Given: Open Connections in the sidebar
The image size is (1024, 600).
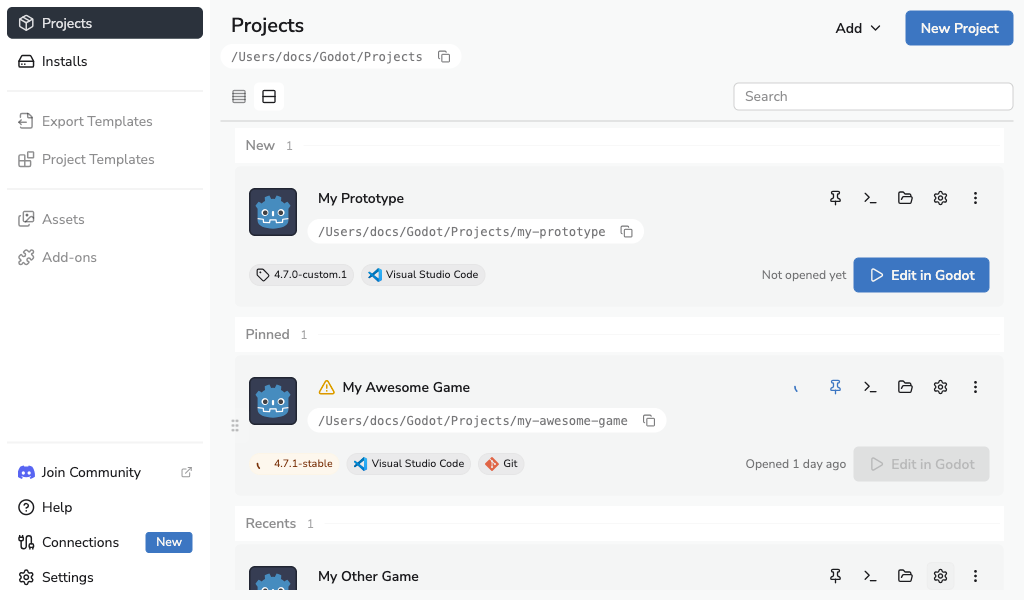Looking at the screenshot, I should point(104,542).
